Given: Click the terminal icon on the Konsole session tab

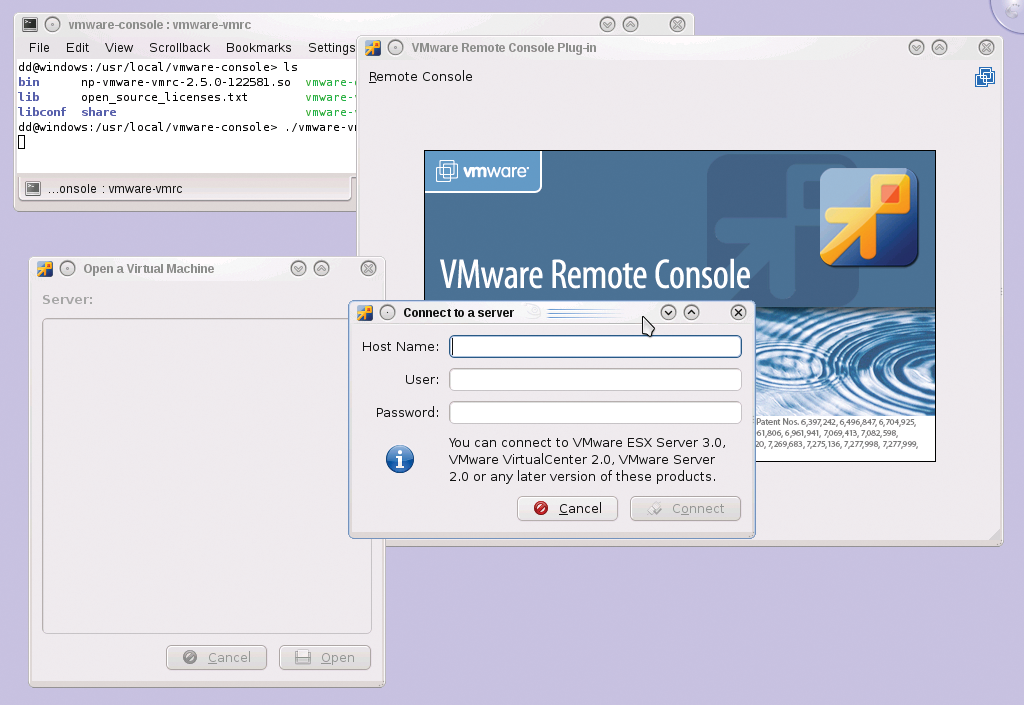Looking at the screenshot, I should pyautogui.click(x=33, y=189).
